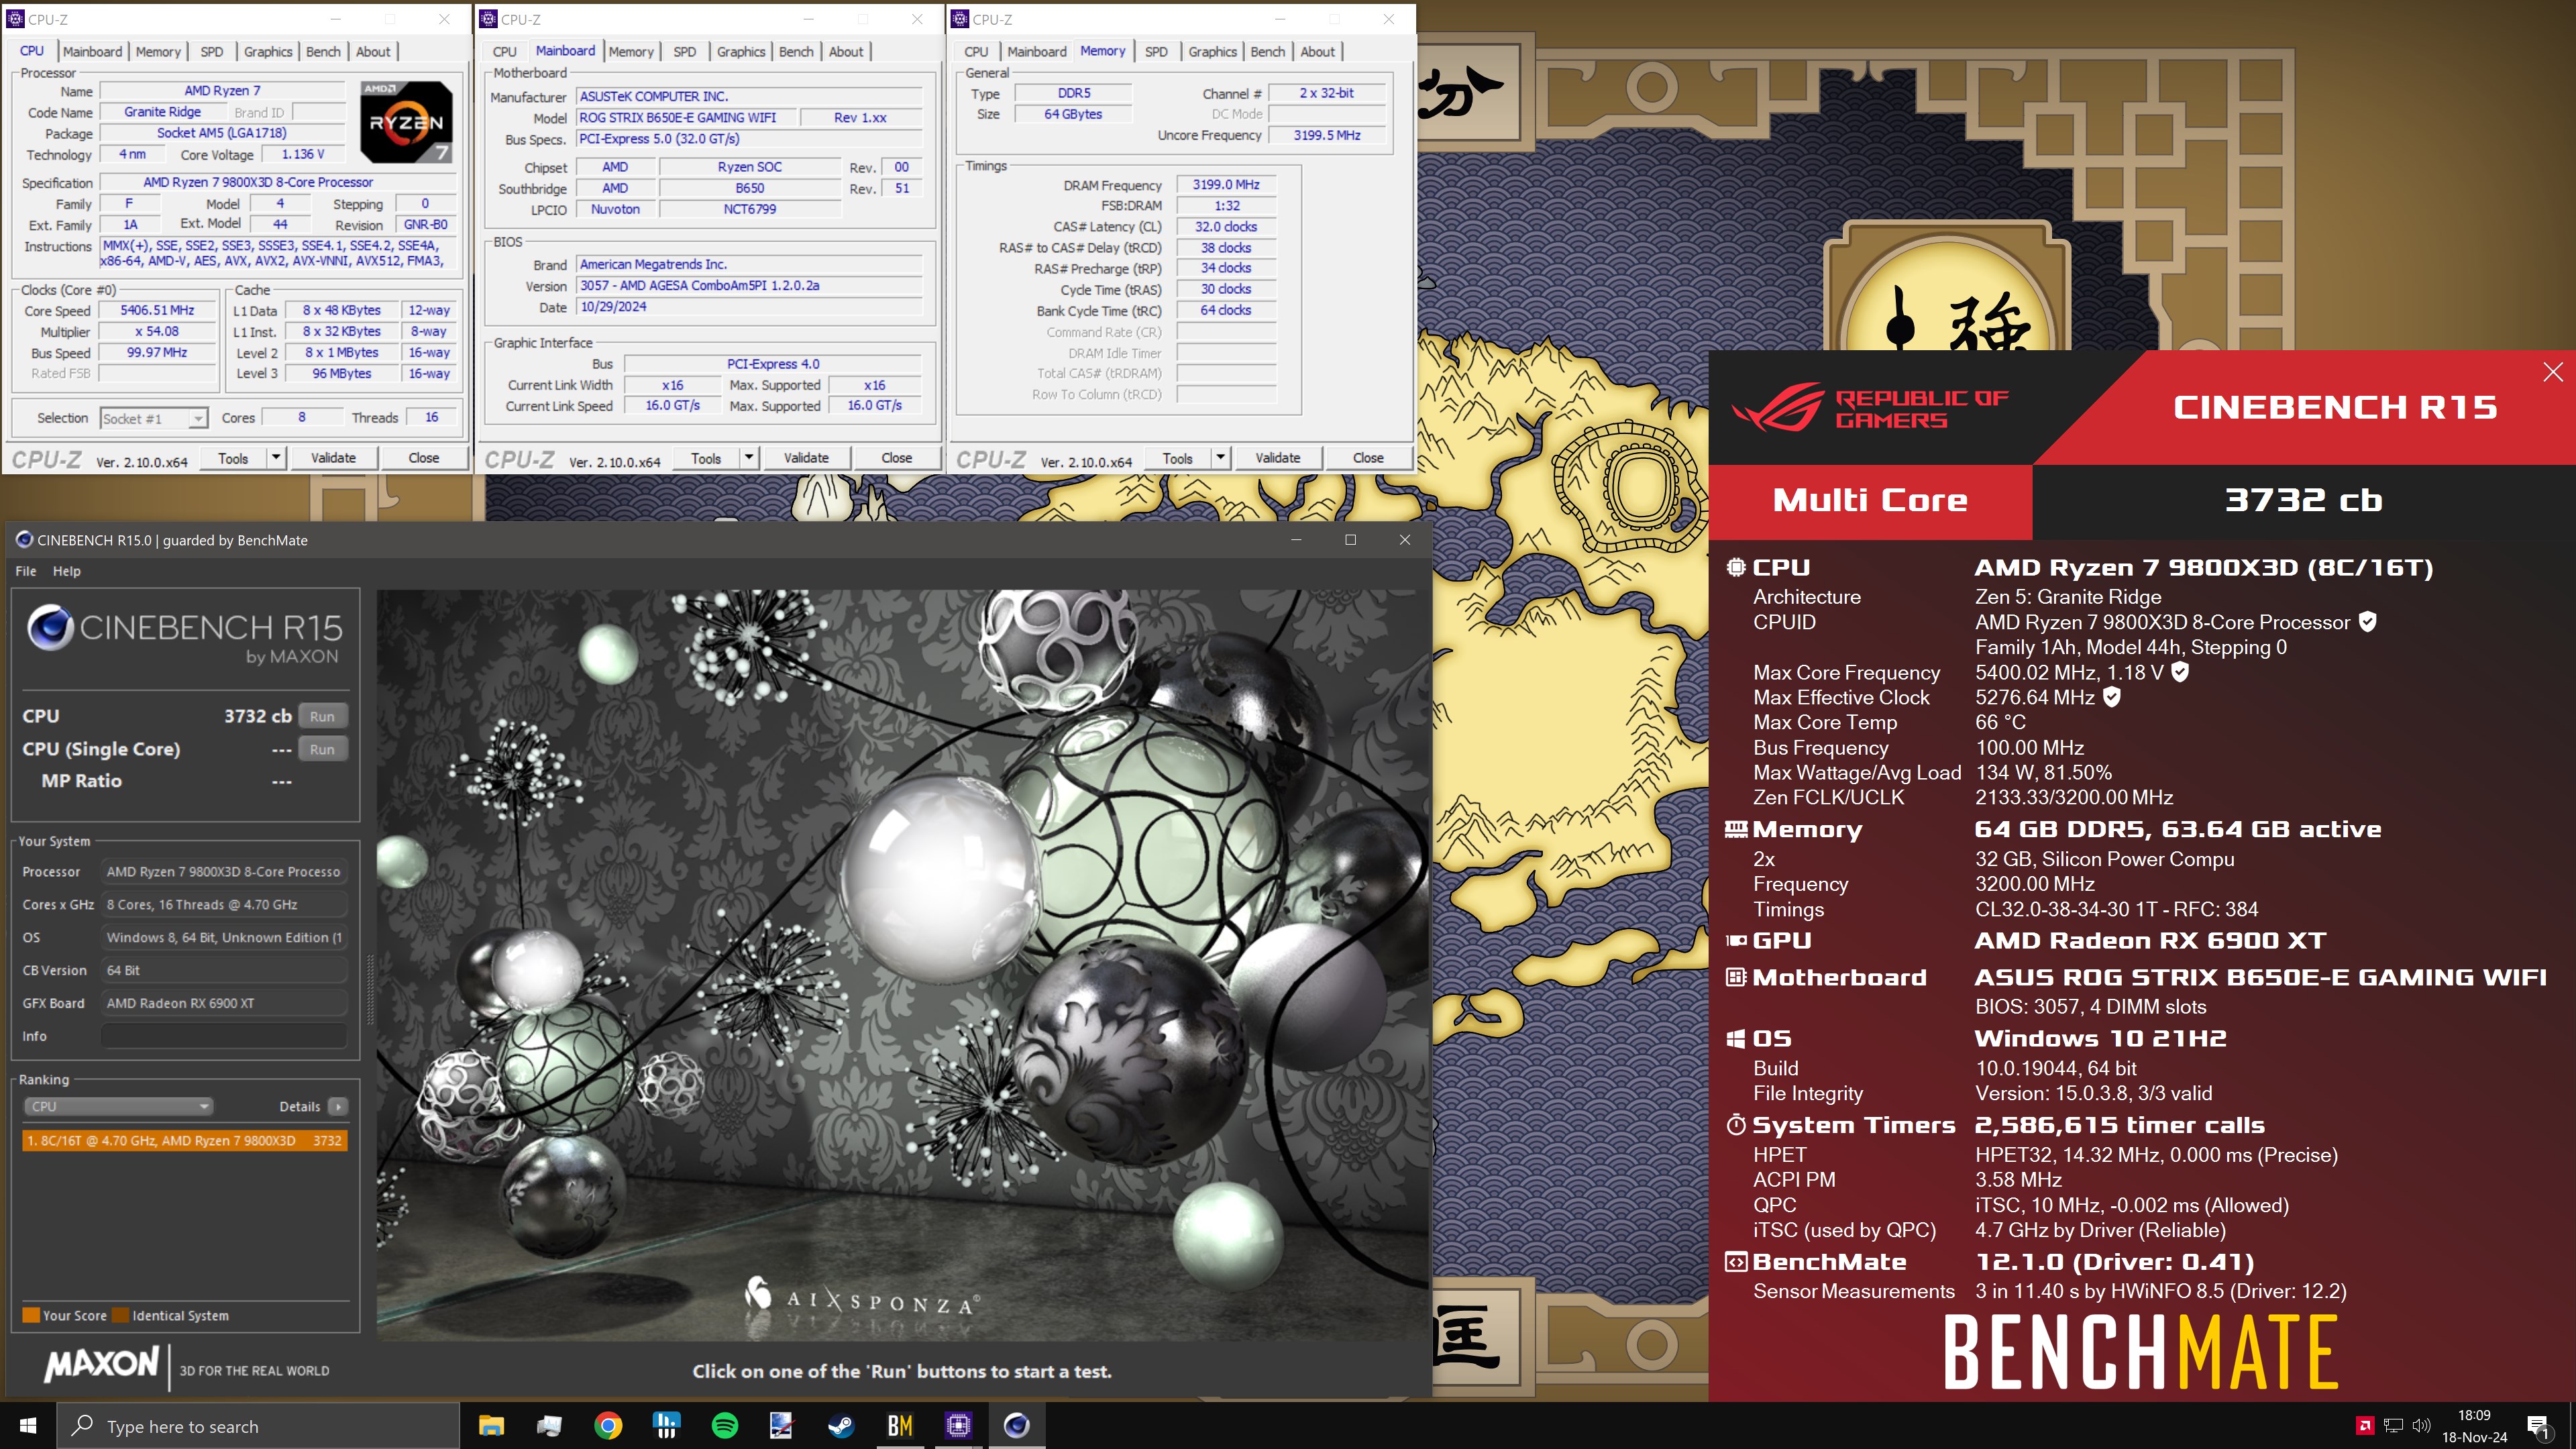The height and width of the screenshot is (1449, 2576).
Task: Click the shield icon next to Max Core Frequency
Action: 2180,672
